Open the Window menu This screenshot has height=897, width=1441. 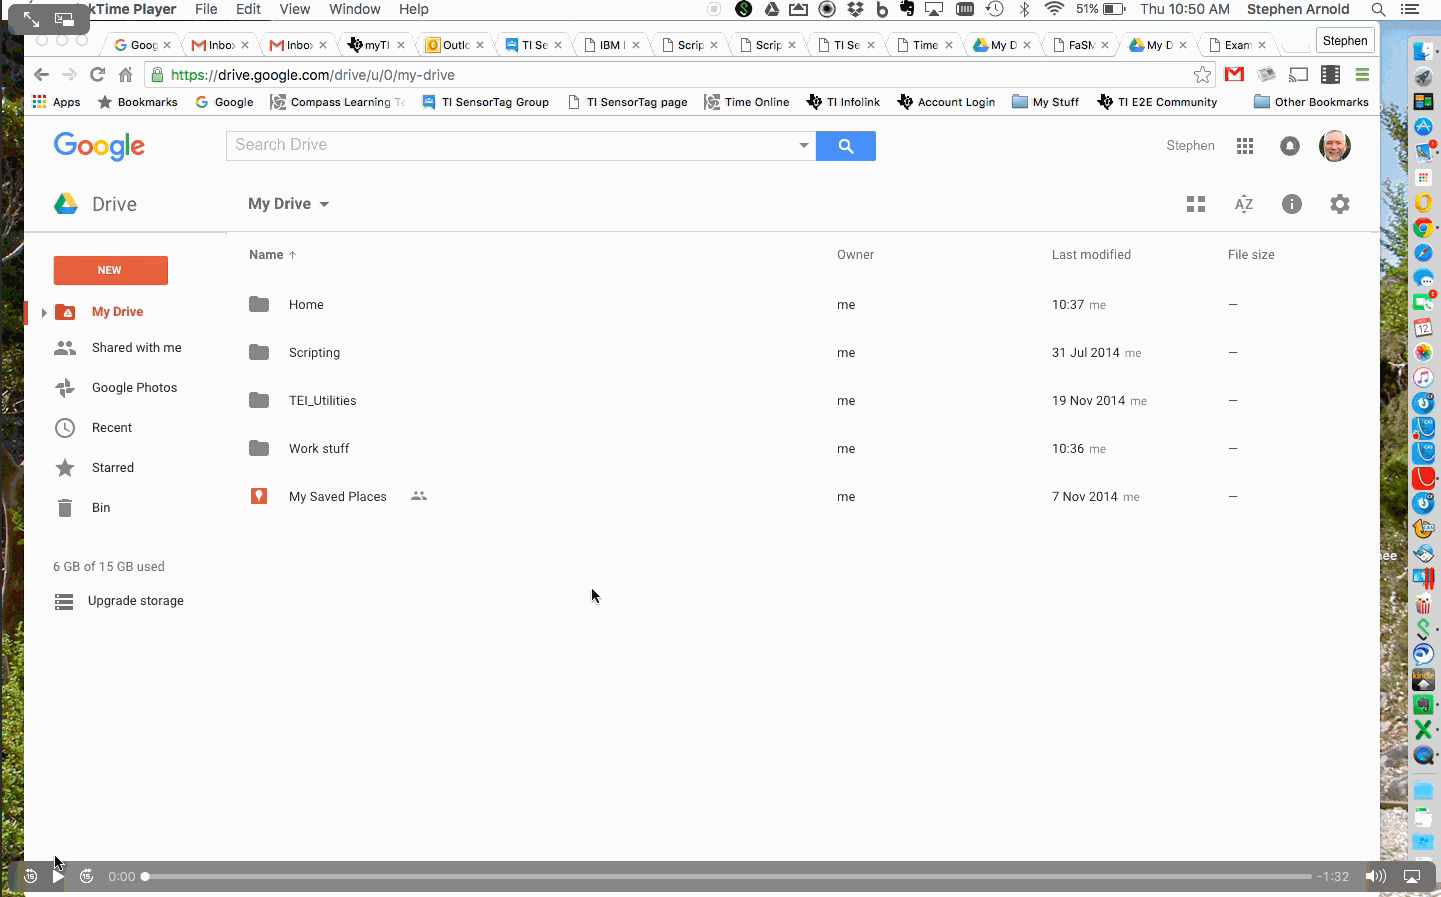(354, 9)
